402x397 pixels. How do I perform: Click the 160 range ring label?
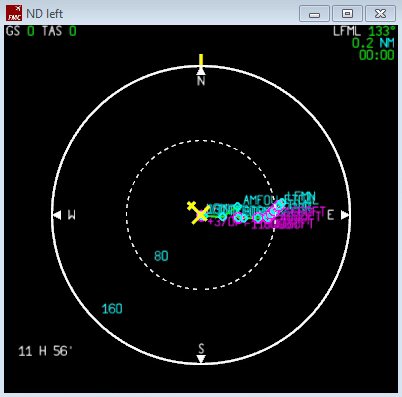(112, 309)
